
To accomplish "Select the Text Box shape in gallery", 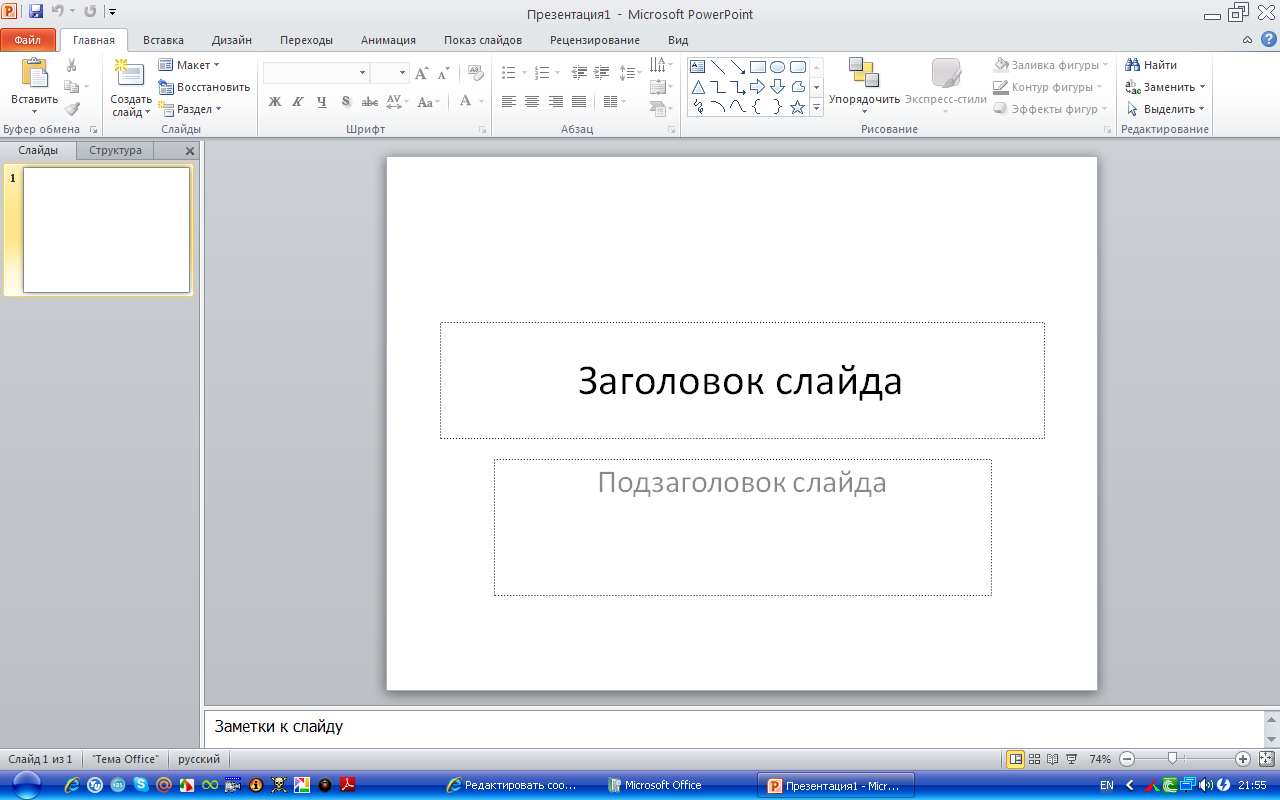I will tap(698, 67).
